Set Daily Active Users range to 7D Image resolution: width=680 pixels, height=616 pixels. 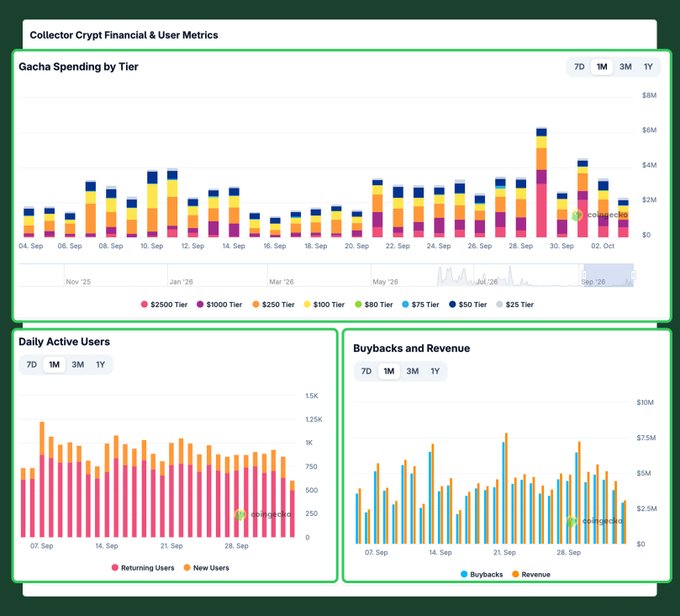[32, 364]
